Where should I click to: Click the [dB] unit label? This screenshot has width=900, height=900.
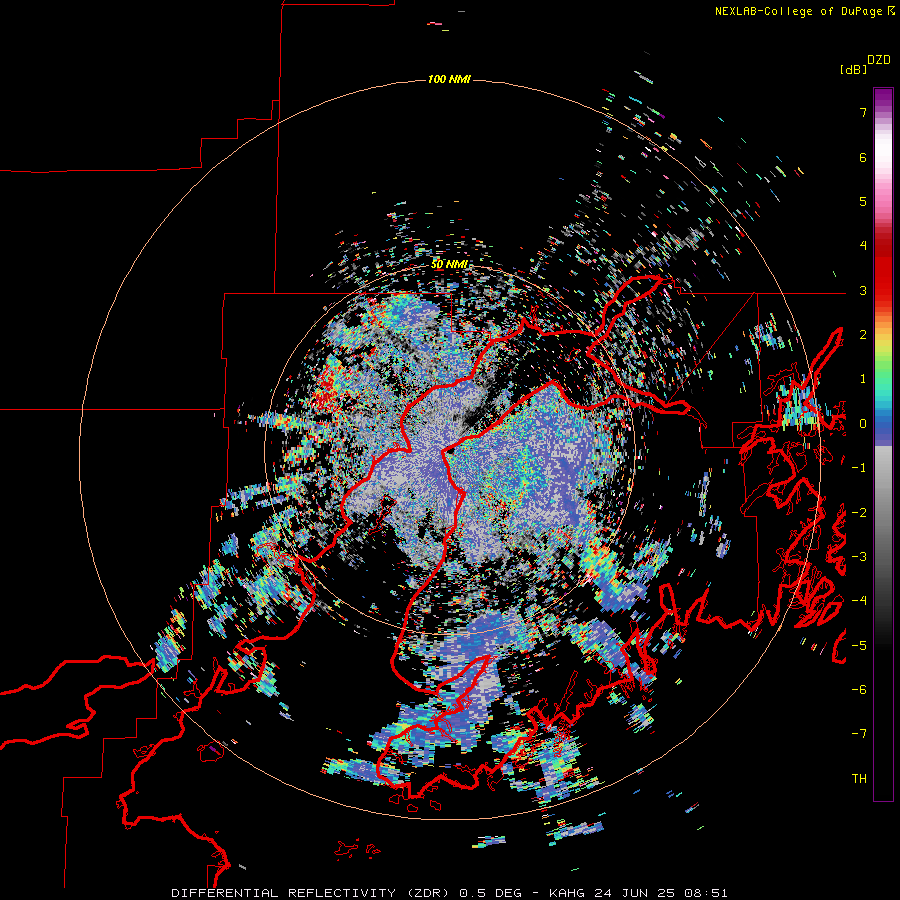pos(853,69)
